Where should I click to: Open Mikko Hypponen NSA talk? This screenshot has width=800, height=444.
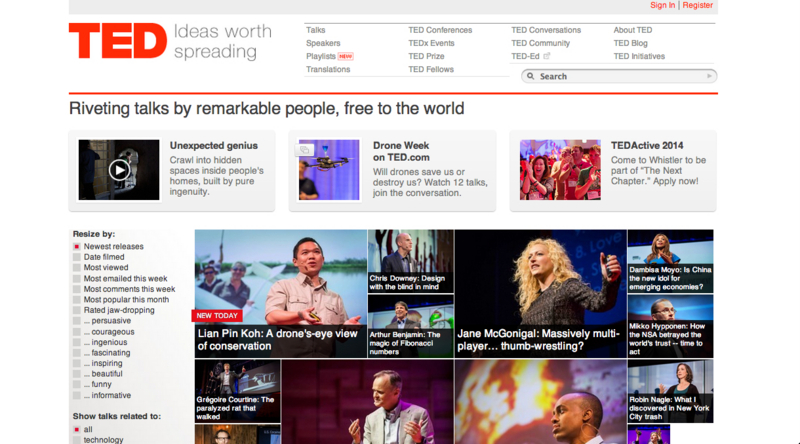[670, 326]
